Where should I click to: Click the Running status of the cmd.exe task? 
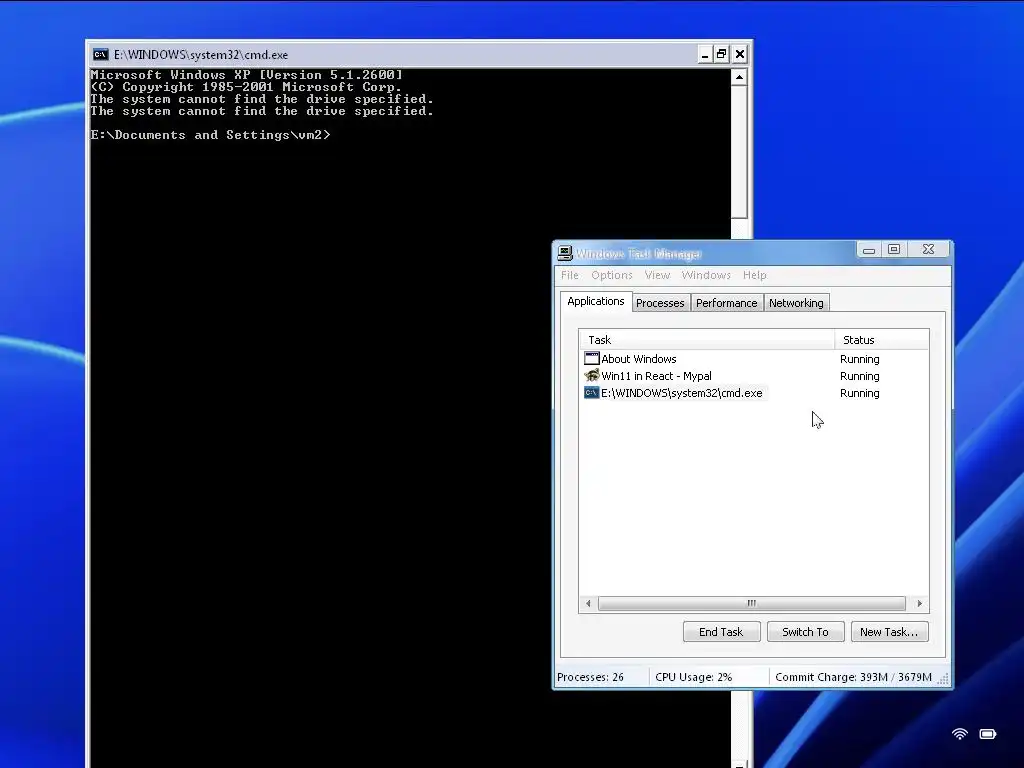point(859,393)
